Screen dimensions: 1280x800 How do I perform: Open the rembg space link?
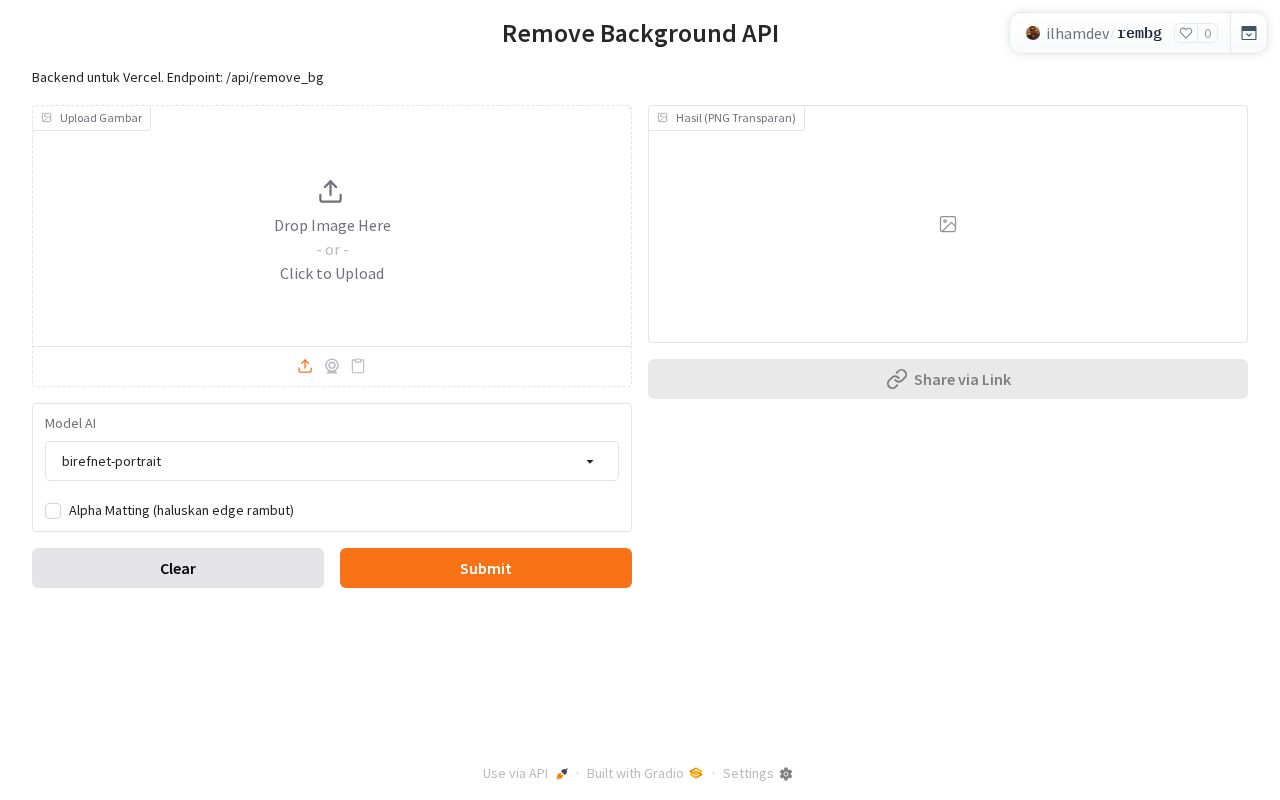1139,33
